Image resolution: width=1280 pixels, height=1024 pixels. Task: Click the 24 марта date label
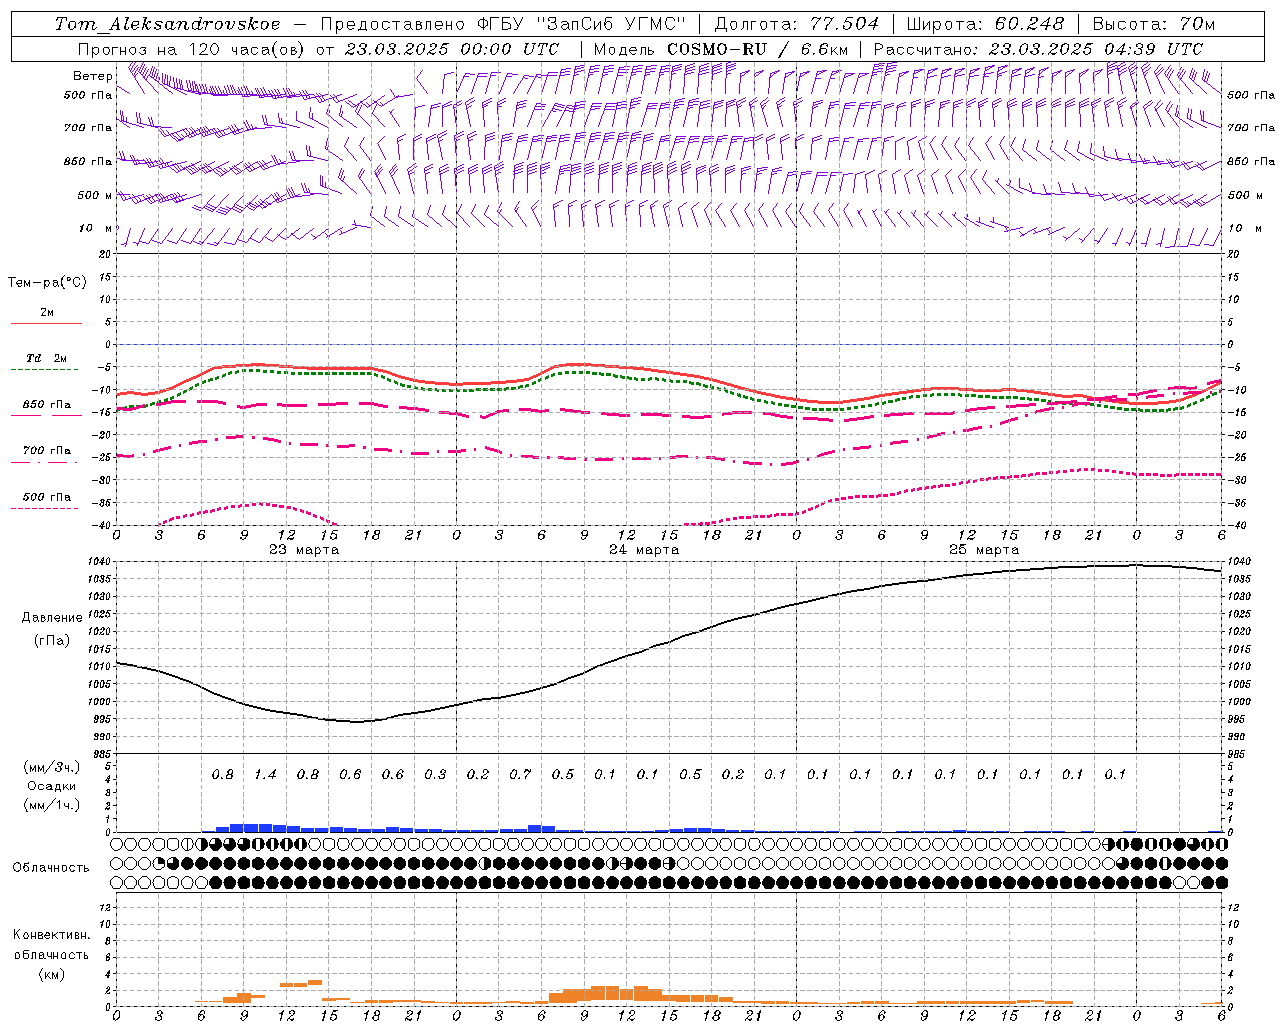click(644, 550)
